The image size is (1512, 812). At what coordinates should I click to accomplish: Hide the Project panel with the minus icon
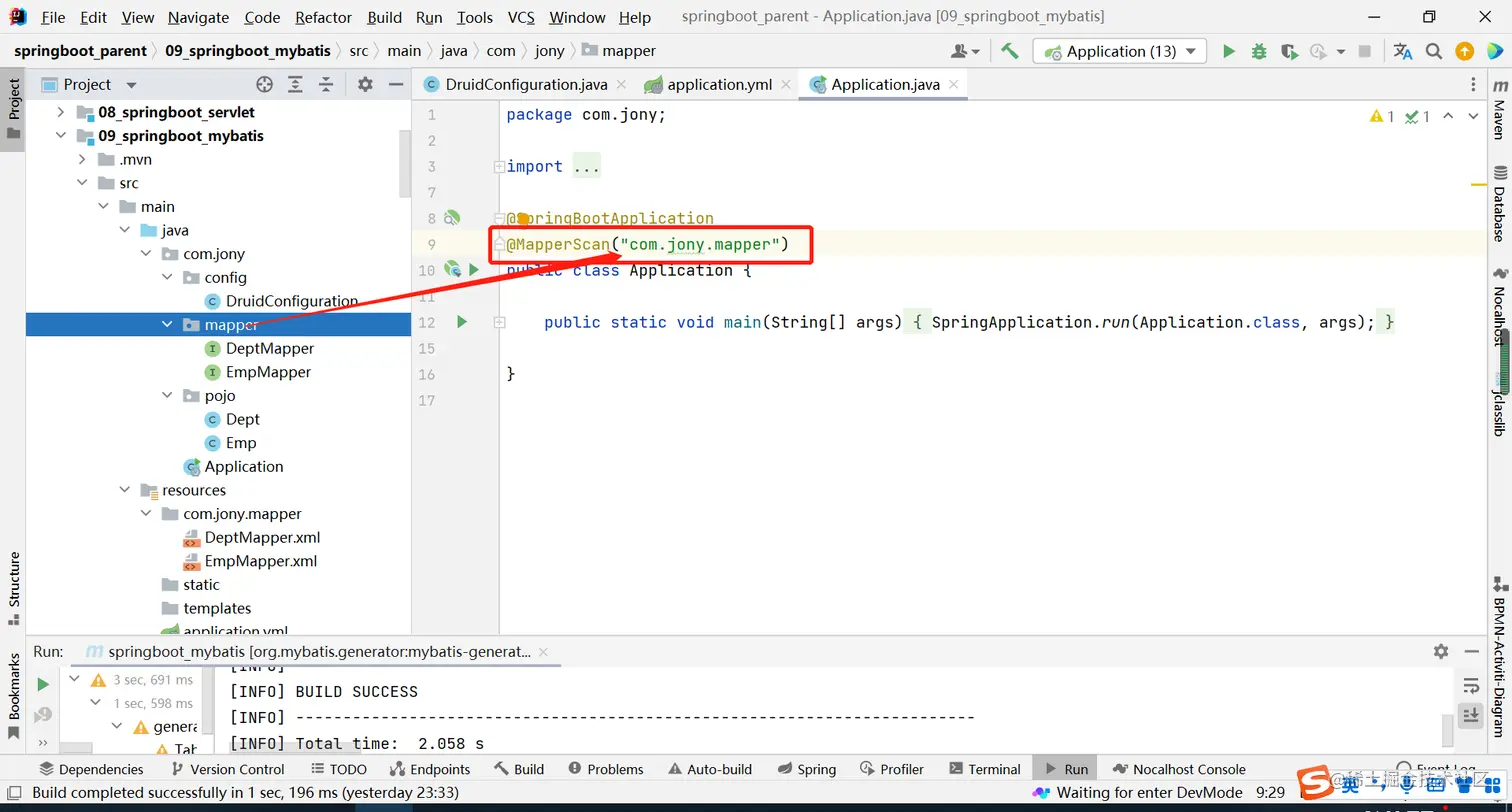pyautogui.click(x=396, y=85)
